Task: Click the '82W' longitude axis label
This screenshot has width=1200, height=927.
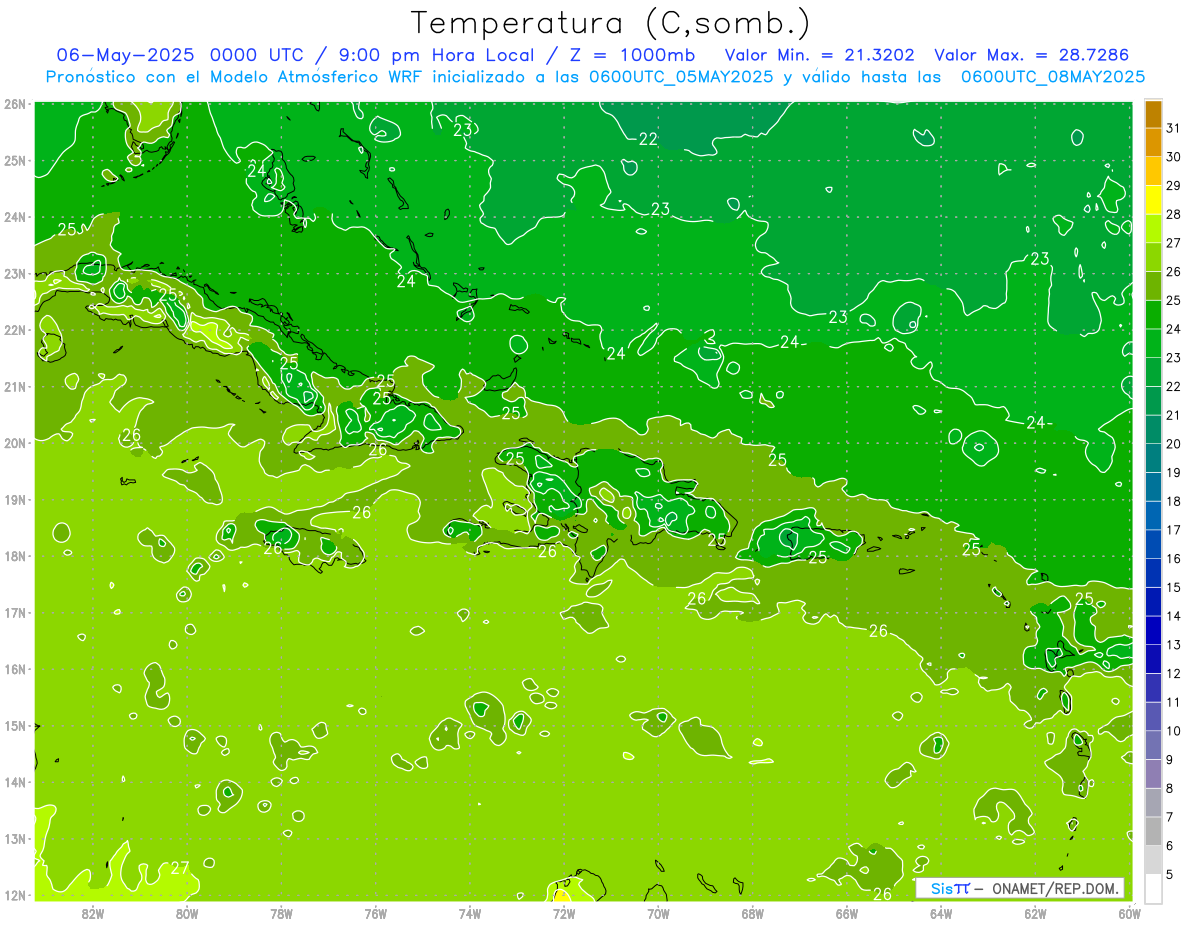Action: (x=93, y=913)
